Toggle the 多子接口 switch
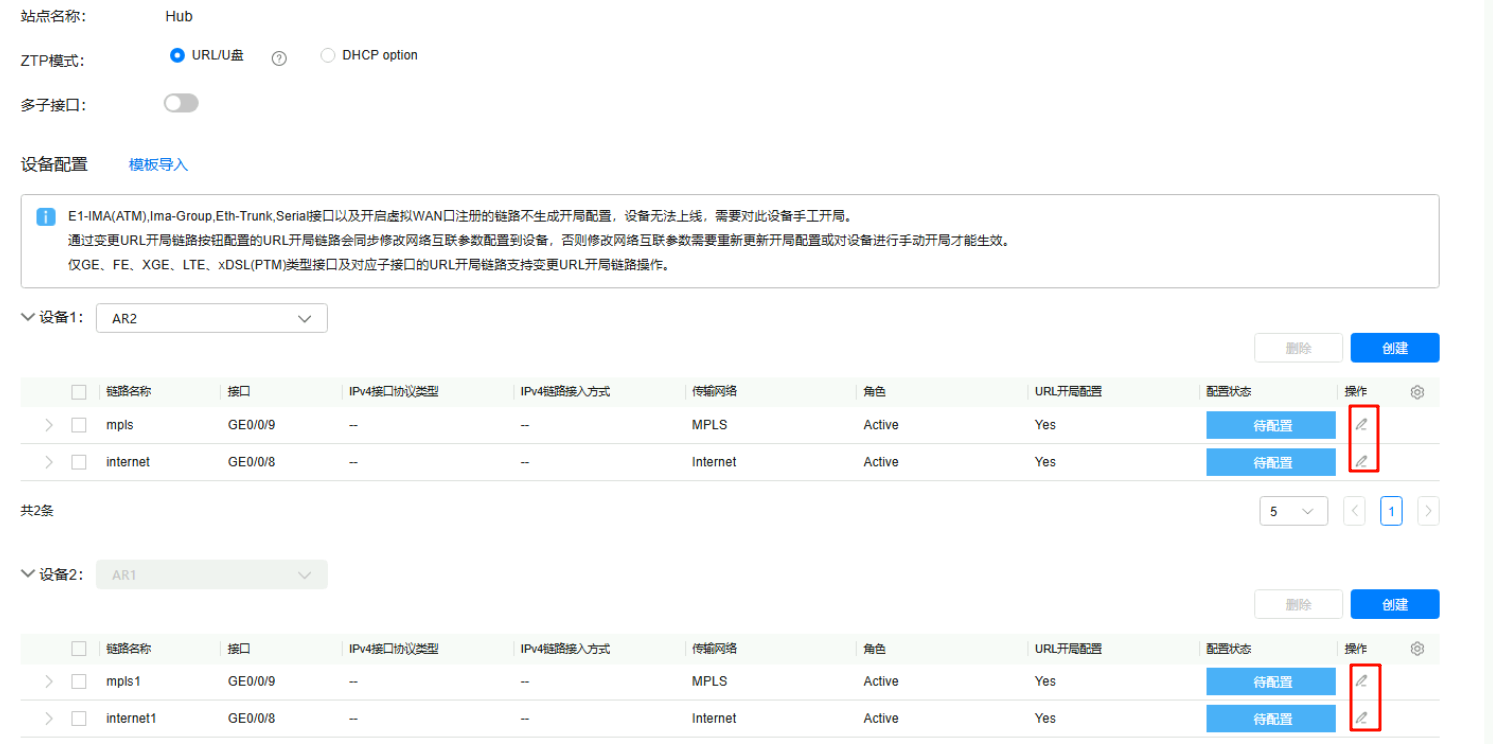The height and width of the screenshot is (744, 1493). pyautogui.click(x=181, y=103)
